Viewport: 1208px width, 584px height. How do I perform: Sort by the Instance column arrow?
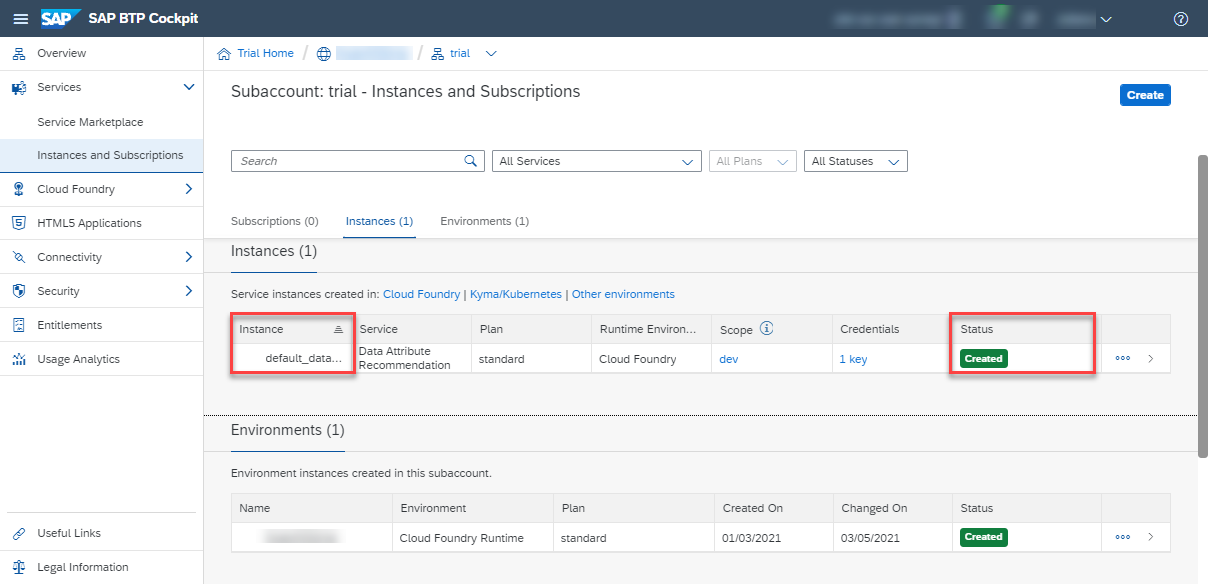click(x=338, y=329)
